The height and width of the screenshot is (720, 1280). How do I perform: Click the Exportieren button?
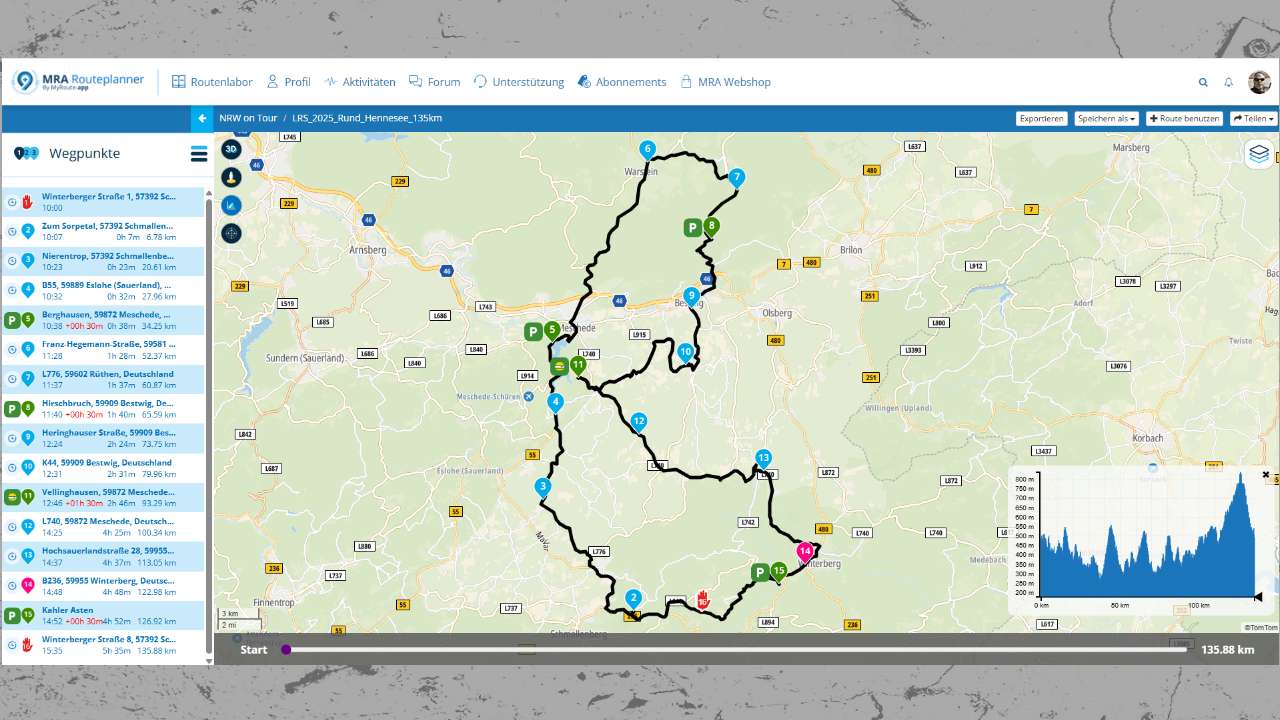tap(1041, 118)
